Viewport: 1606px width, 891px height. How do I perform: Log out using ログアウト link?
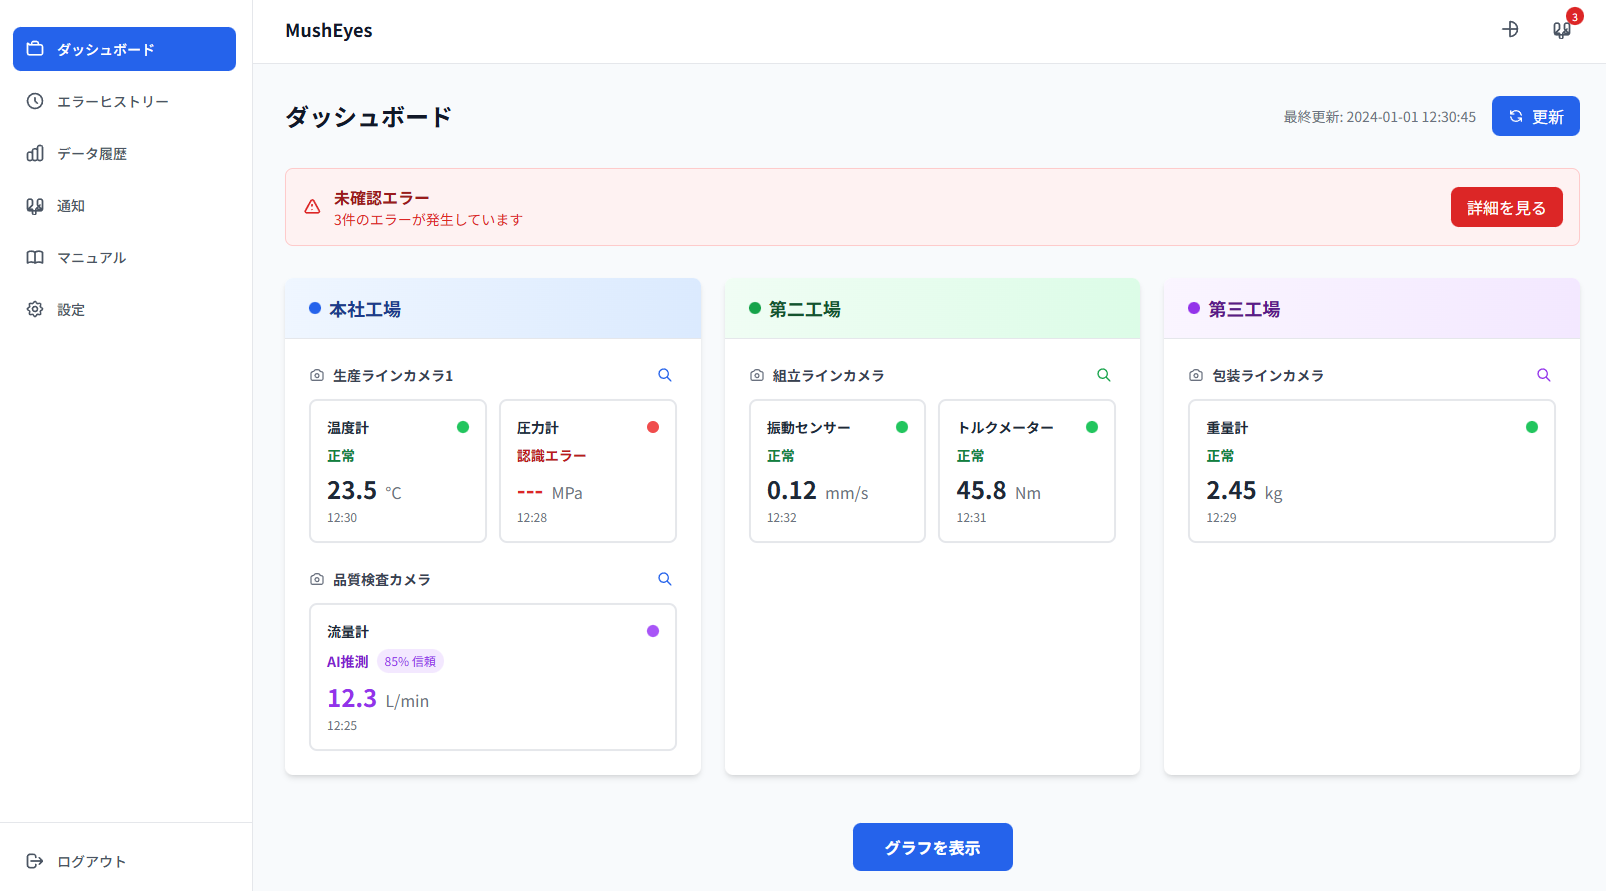pyautogui.click(x=91, y=861)
